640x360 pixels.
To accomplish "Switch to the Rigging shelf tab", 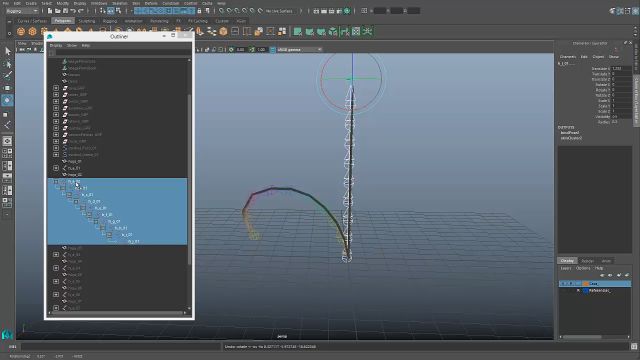I will click(109, 21).
